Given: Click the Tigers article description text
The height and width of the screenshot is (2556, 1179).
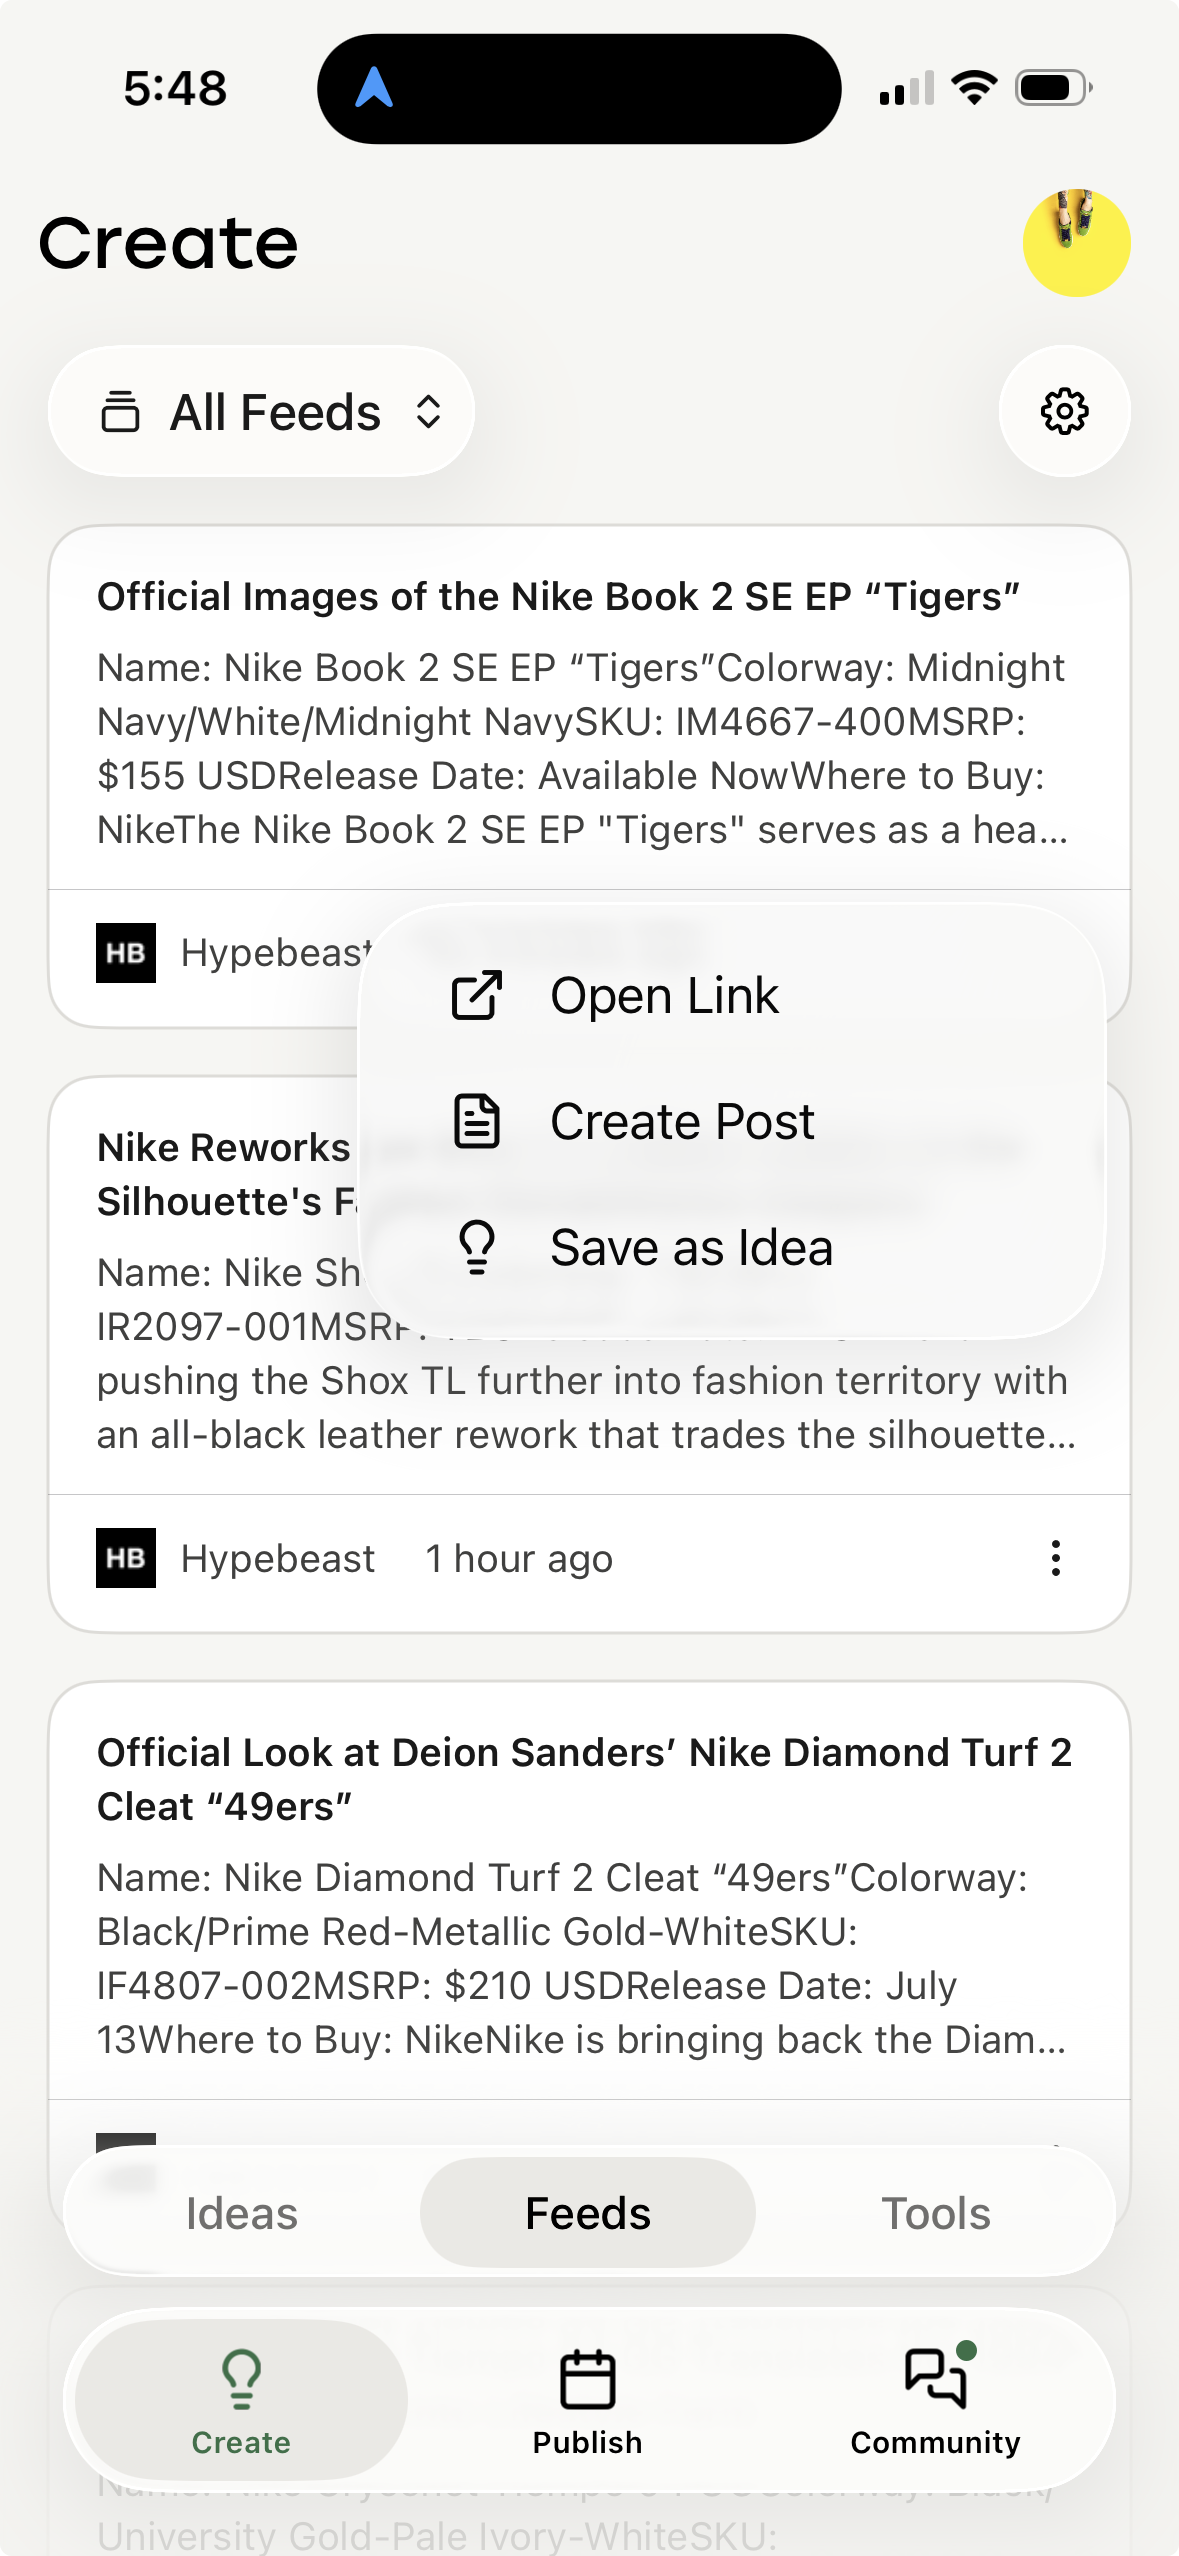Looking at the screenshot, I should [583, 749].
